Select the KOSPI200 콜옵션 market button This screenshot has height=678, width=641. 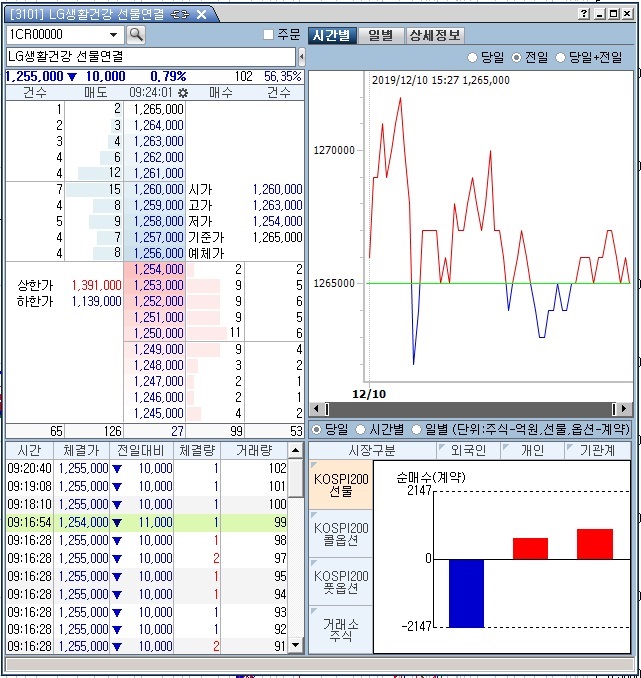click(341, 535)
